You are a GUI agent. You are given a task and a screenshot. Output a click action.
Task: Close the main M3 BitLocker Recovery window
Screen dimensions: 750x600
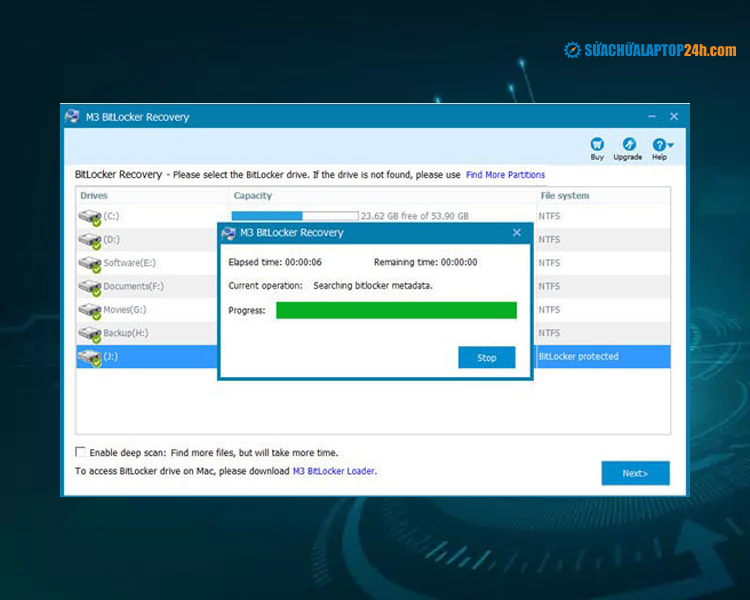pos(674,116)
